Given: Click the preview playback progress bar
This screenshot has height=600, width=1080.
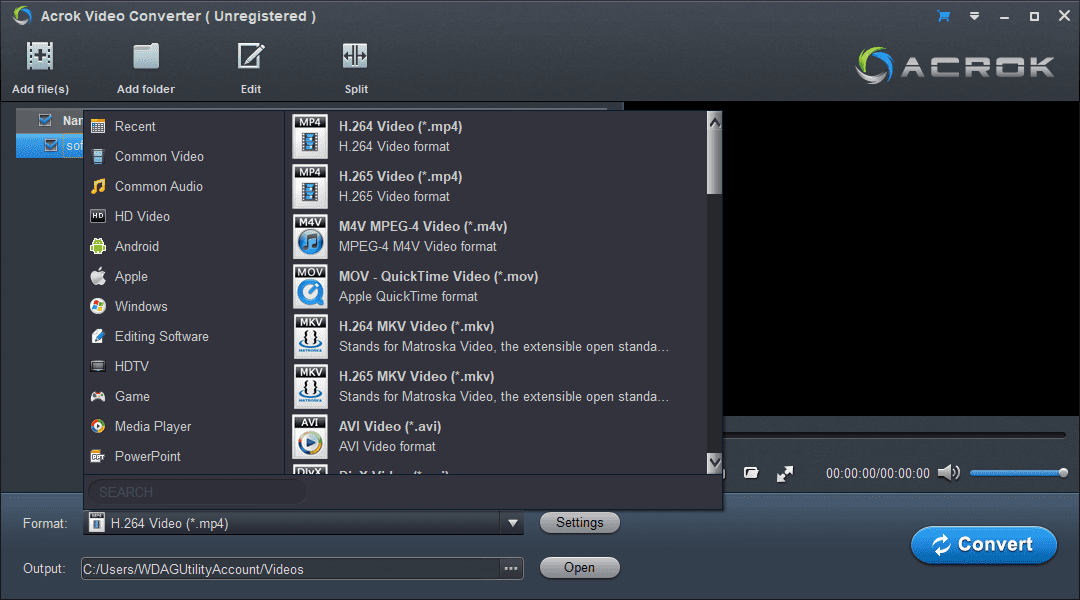Looking at the screenshot, I should (x=894, y=435).
